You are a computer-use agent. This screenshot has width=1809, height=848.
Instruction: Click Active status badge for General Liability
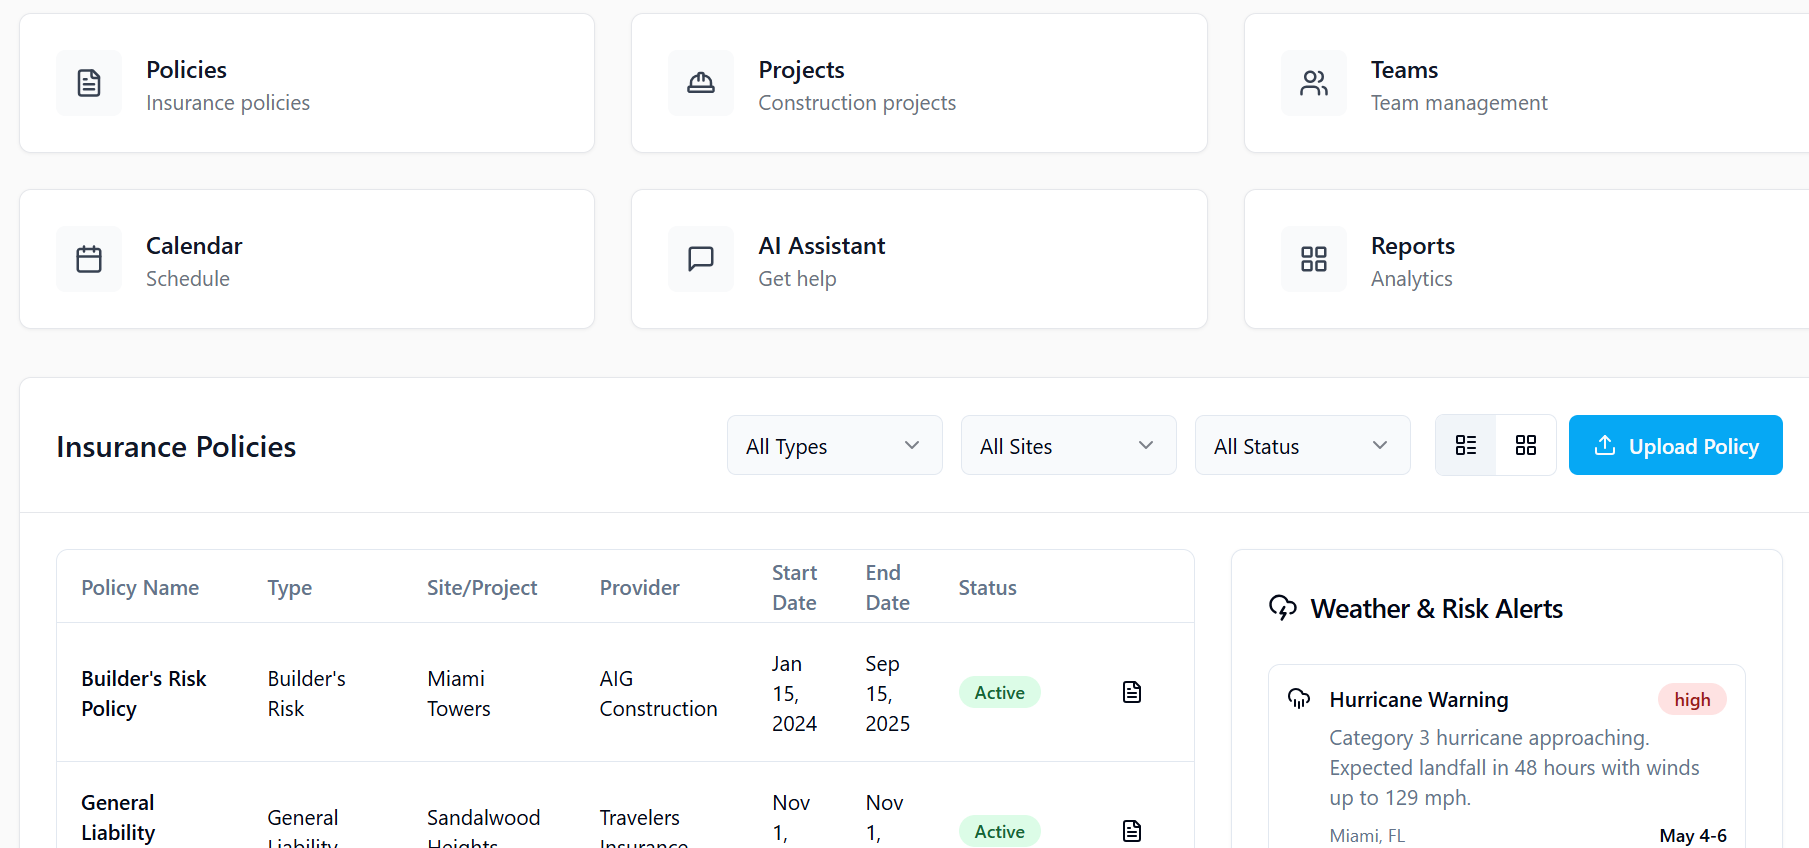click(x=1000, y=831)
